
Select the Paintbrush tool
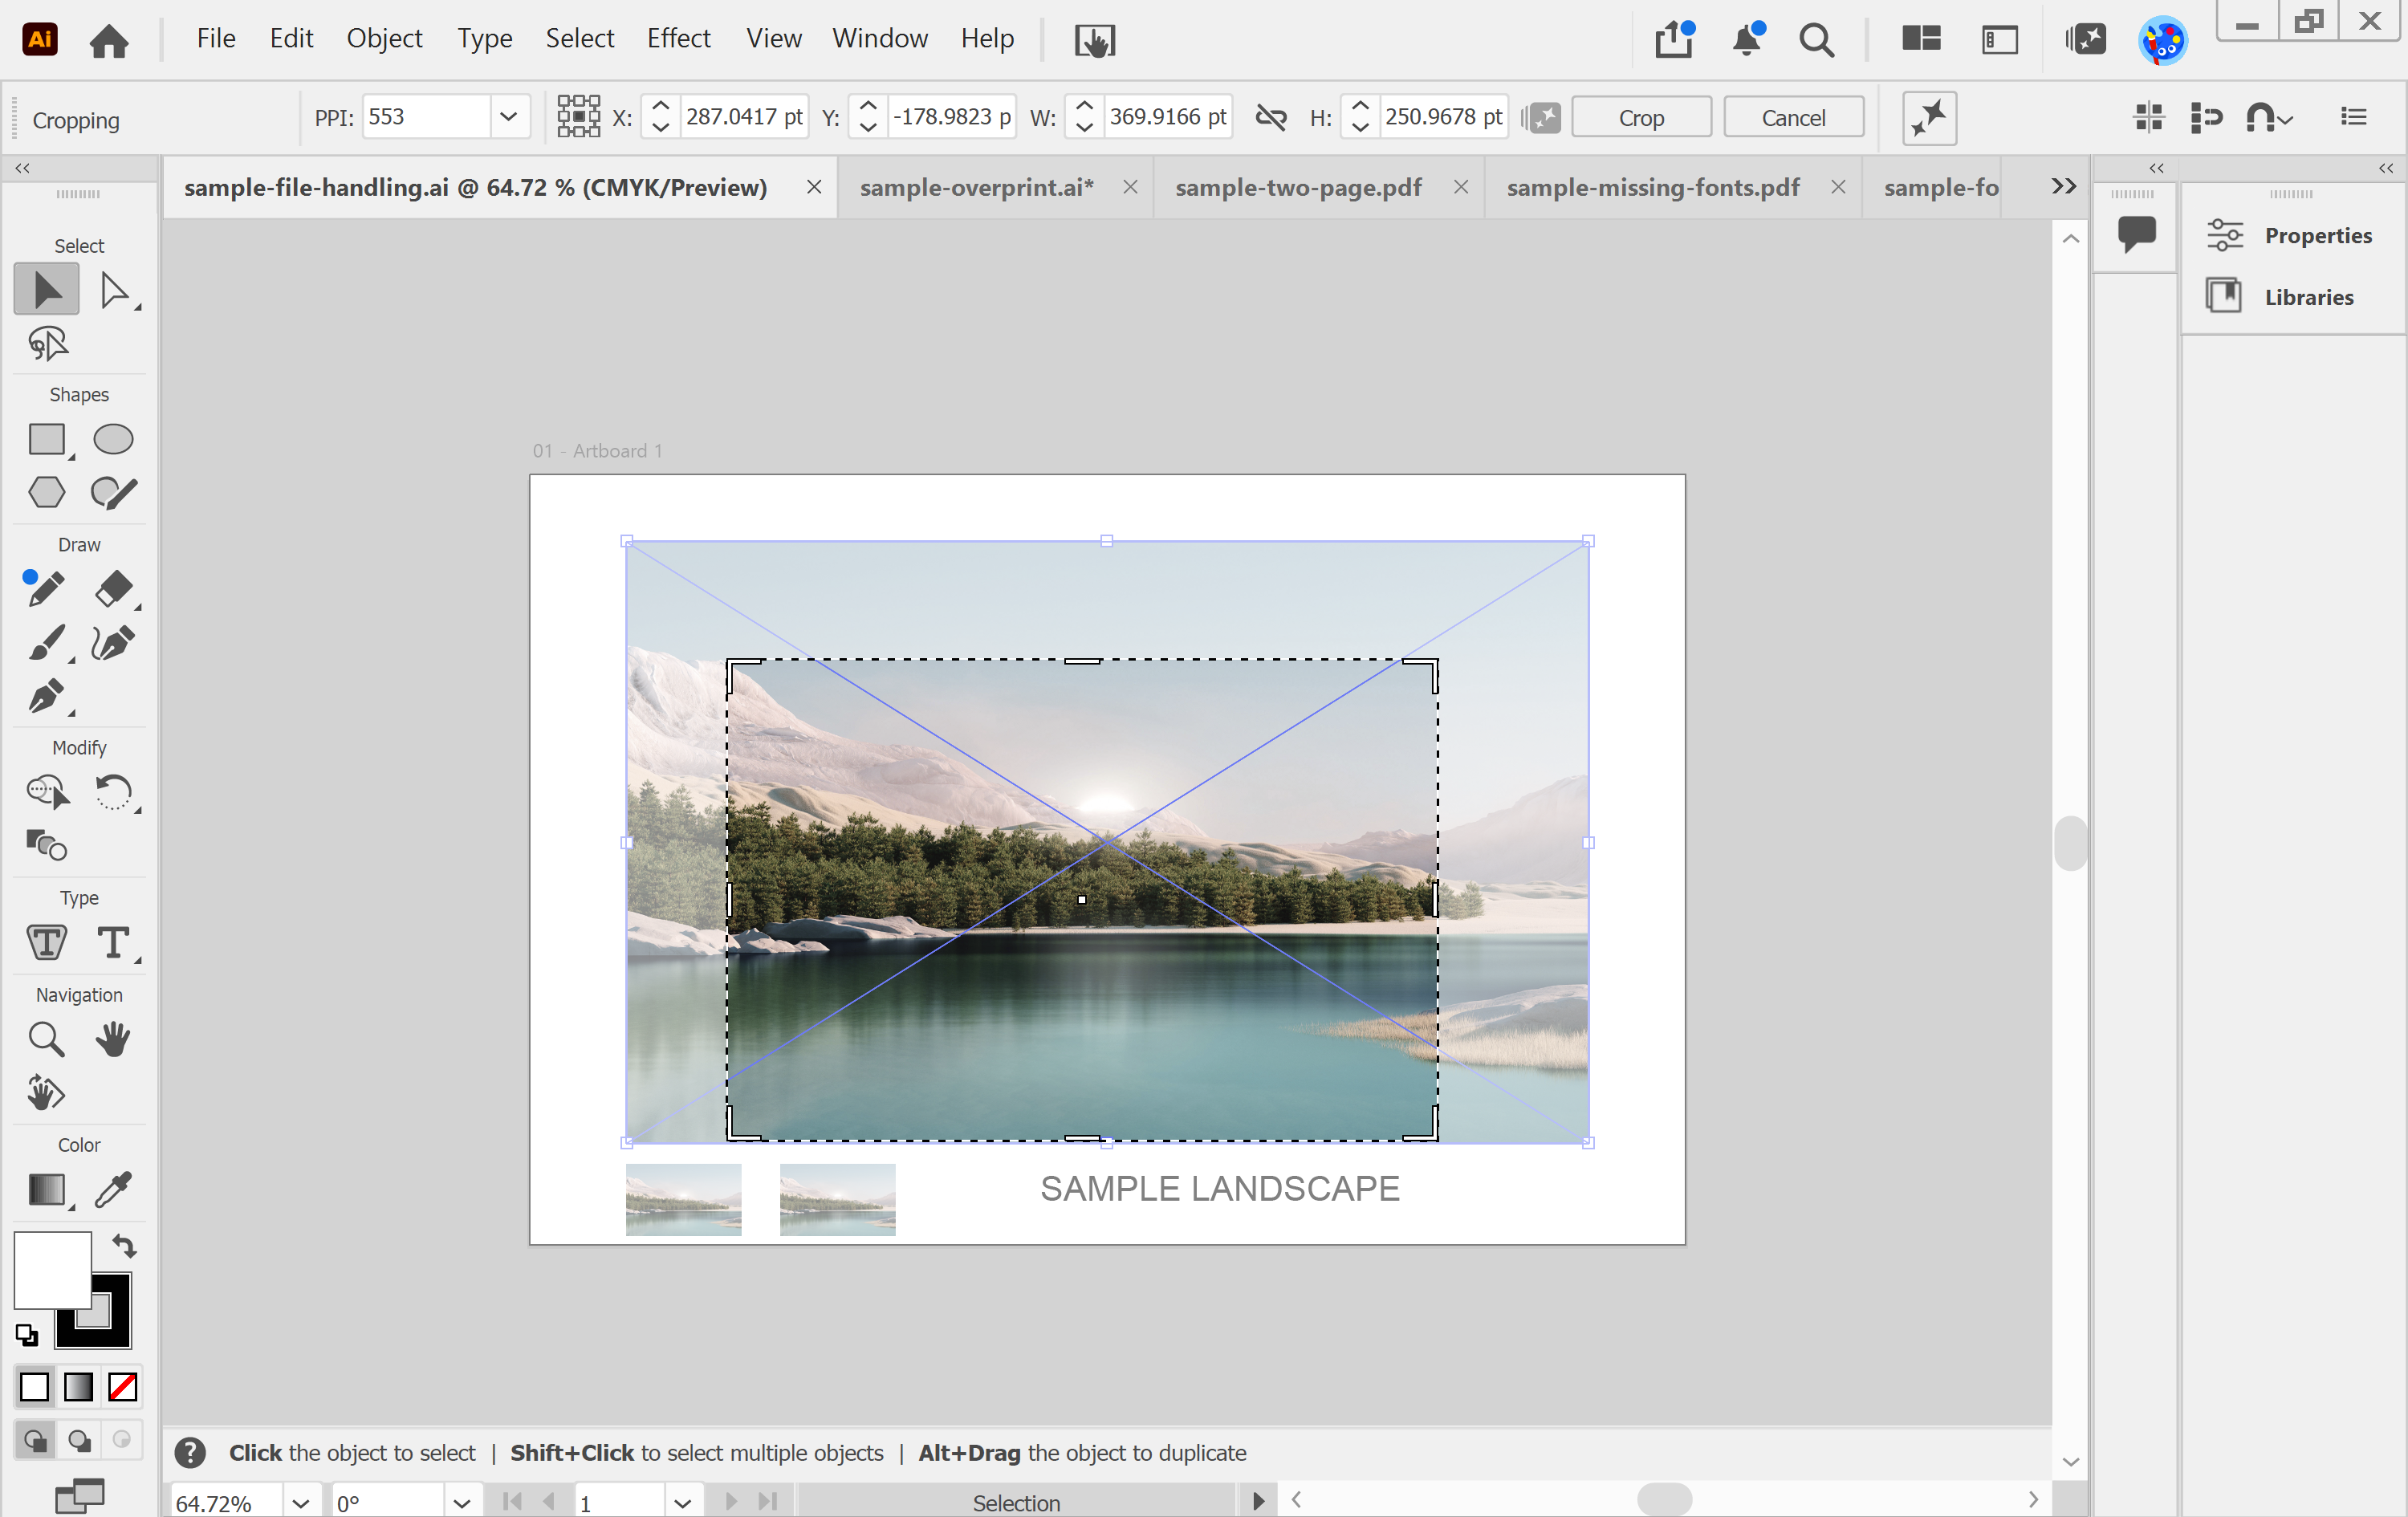(x=47, y=642)
